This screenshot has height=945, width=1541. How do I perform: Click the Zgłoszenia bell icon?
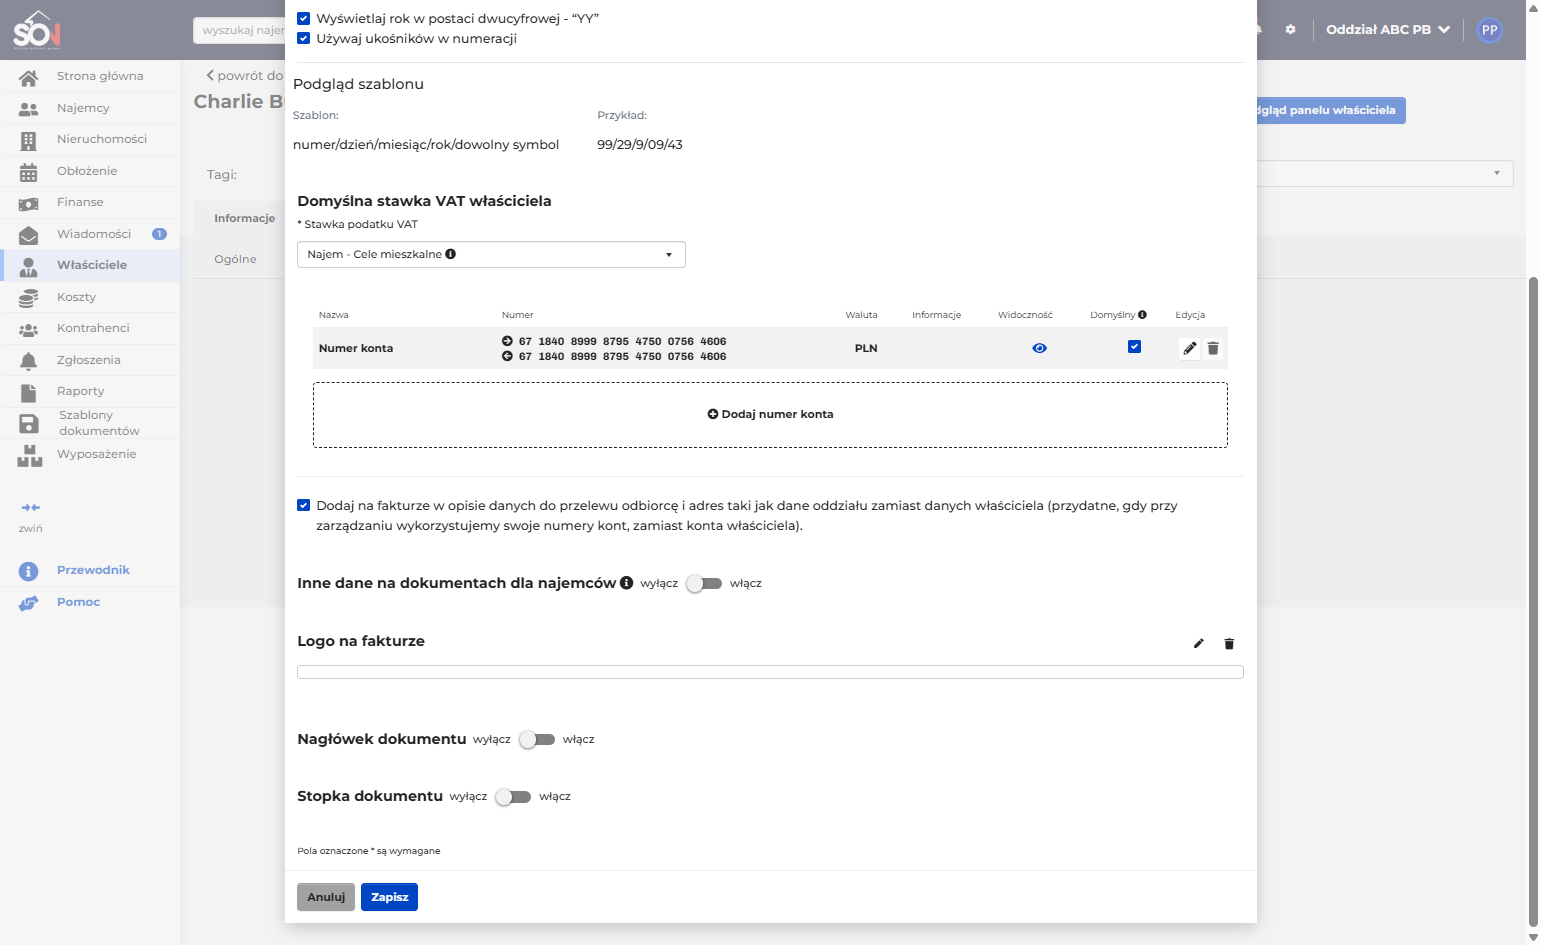pyautogui.click(x=28, y=361)
